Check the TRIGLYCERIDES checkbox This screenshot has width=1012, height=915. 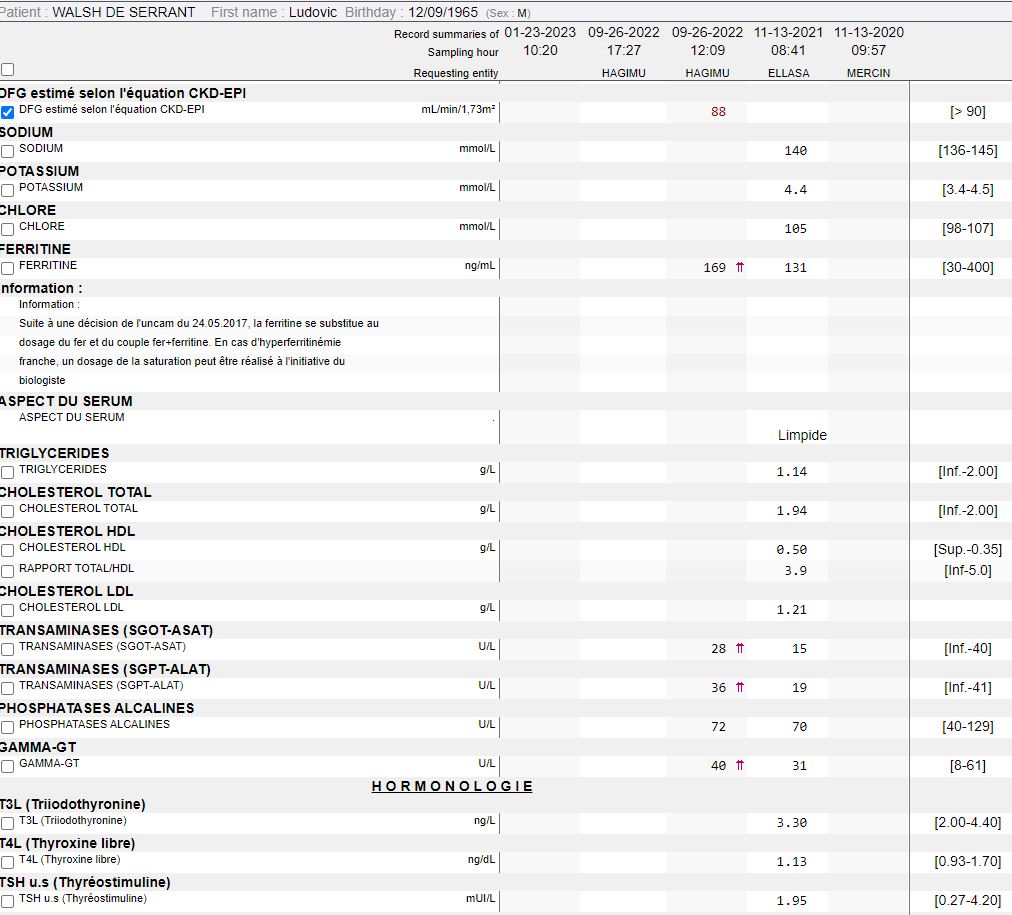(x=8, y=471)
